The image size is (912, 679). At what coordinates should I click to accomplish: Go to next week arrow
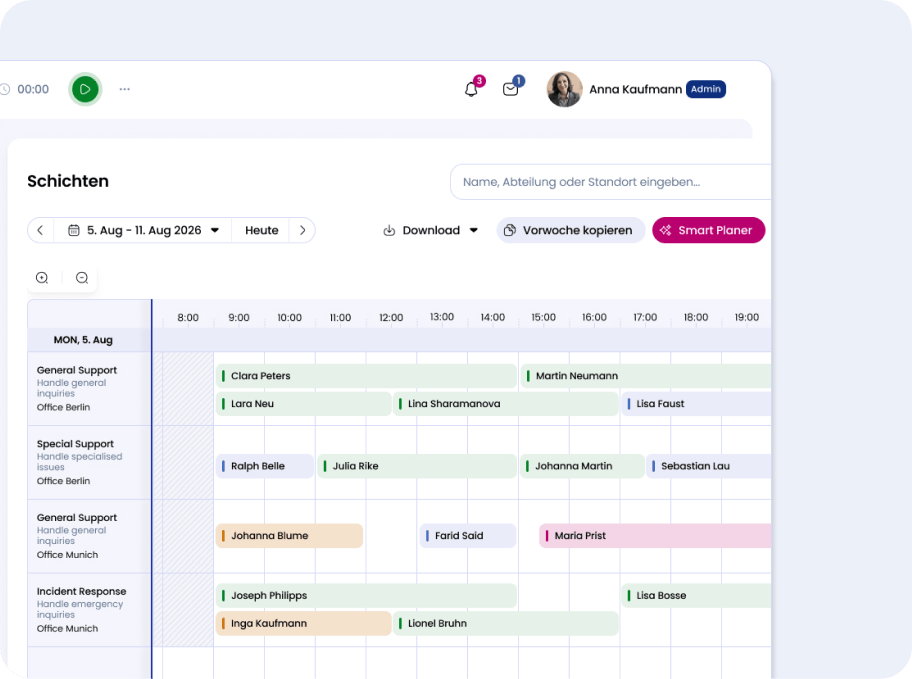point(302,230)
